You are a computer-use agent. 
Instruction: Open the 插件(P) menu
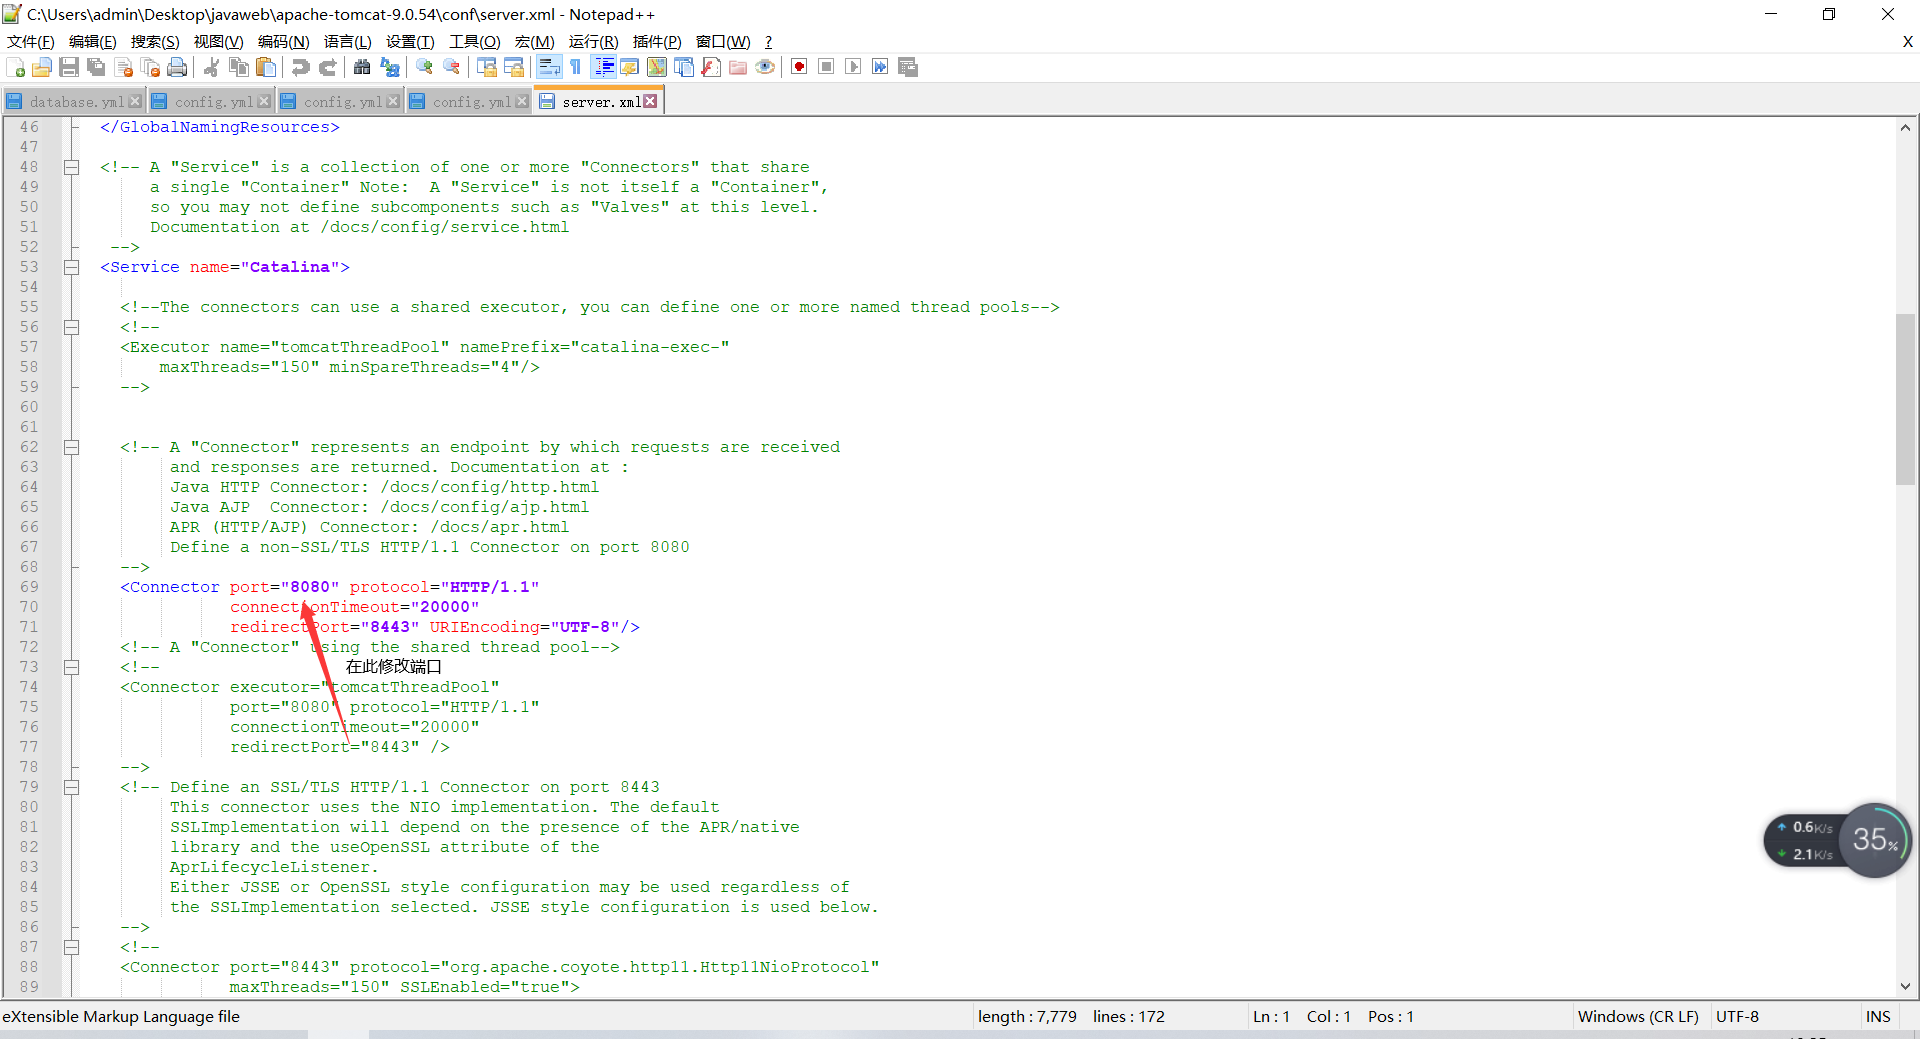[657, 41]
